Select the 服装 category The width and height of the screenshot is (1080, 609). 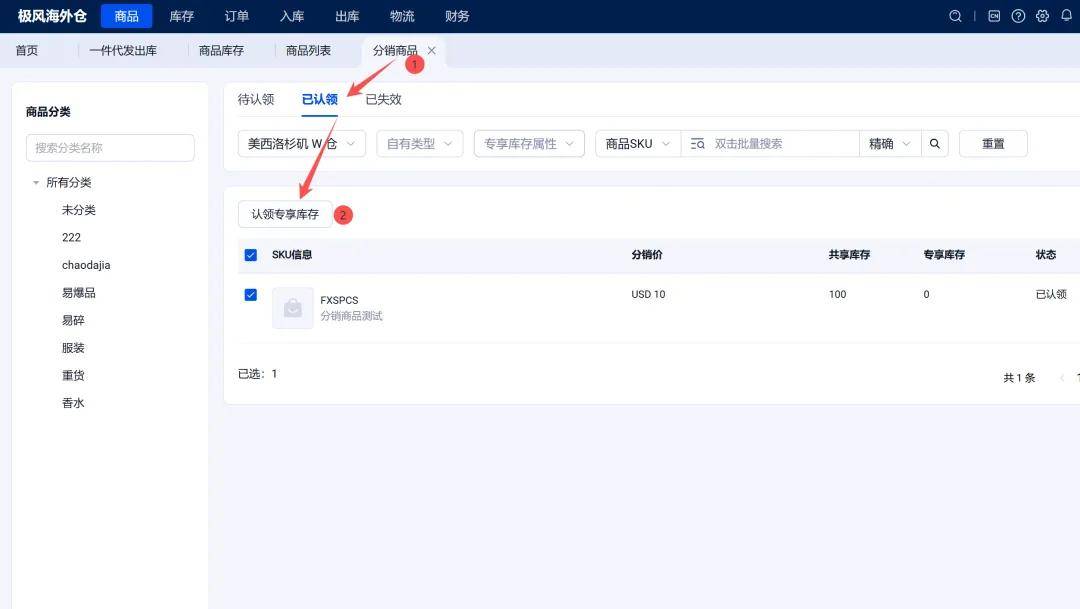click(x=73, y=348)
